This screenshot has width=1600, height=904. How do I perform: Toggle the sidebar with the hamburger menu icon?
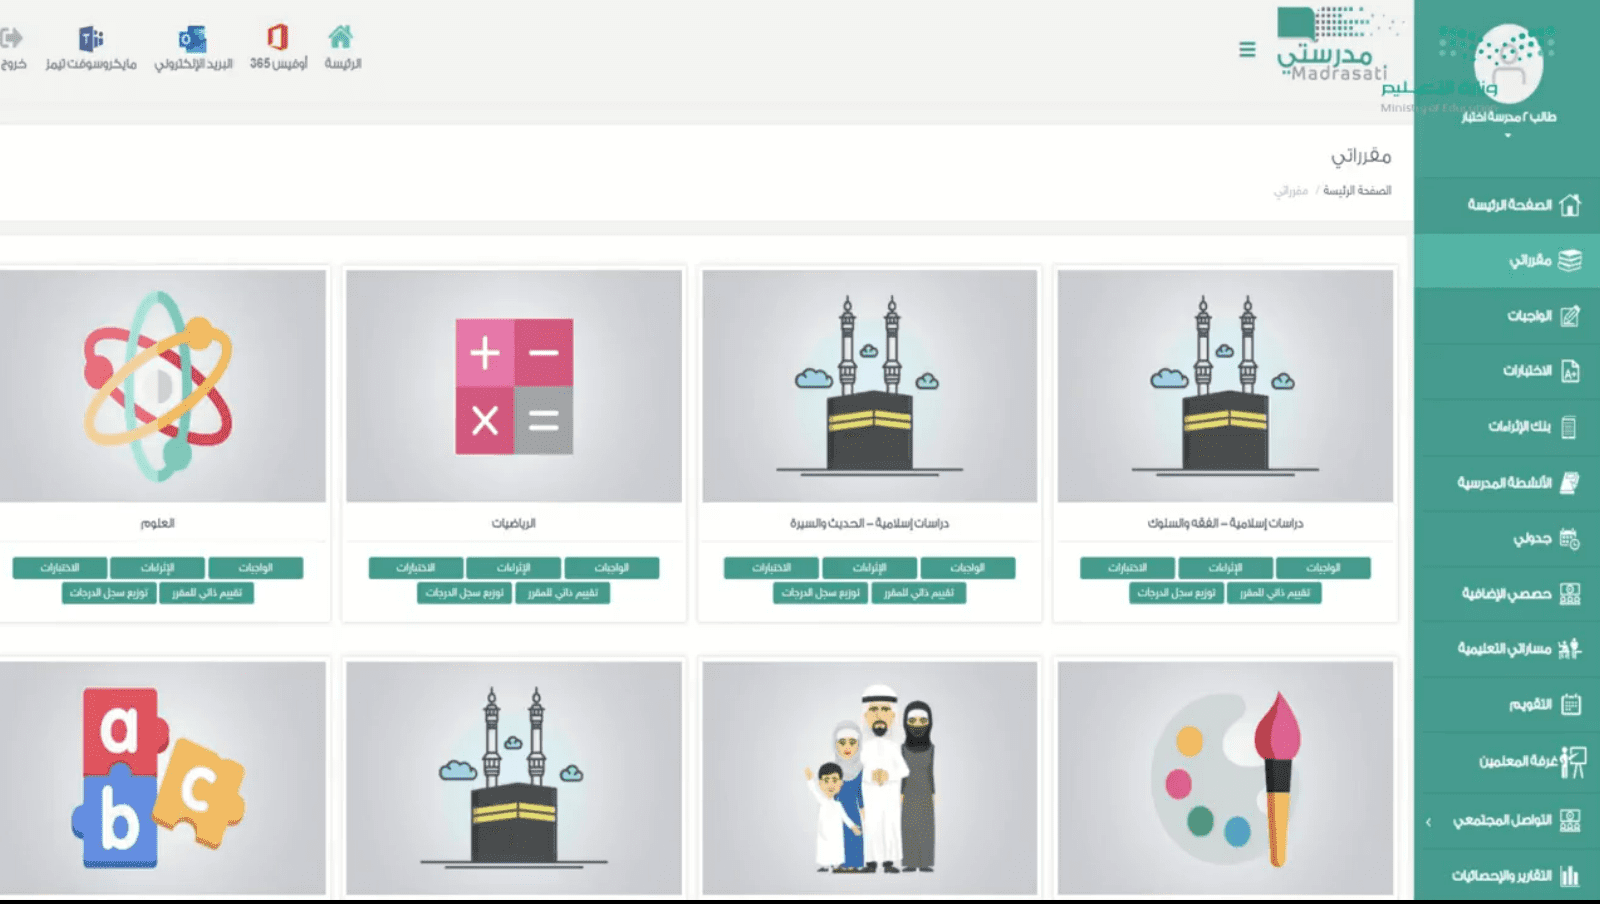coord(1247,49)
